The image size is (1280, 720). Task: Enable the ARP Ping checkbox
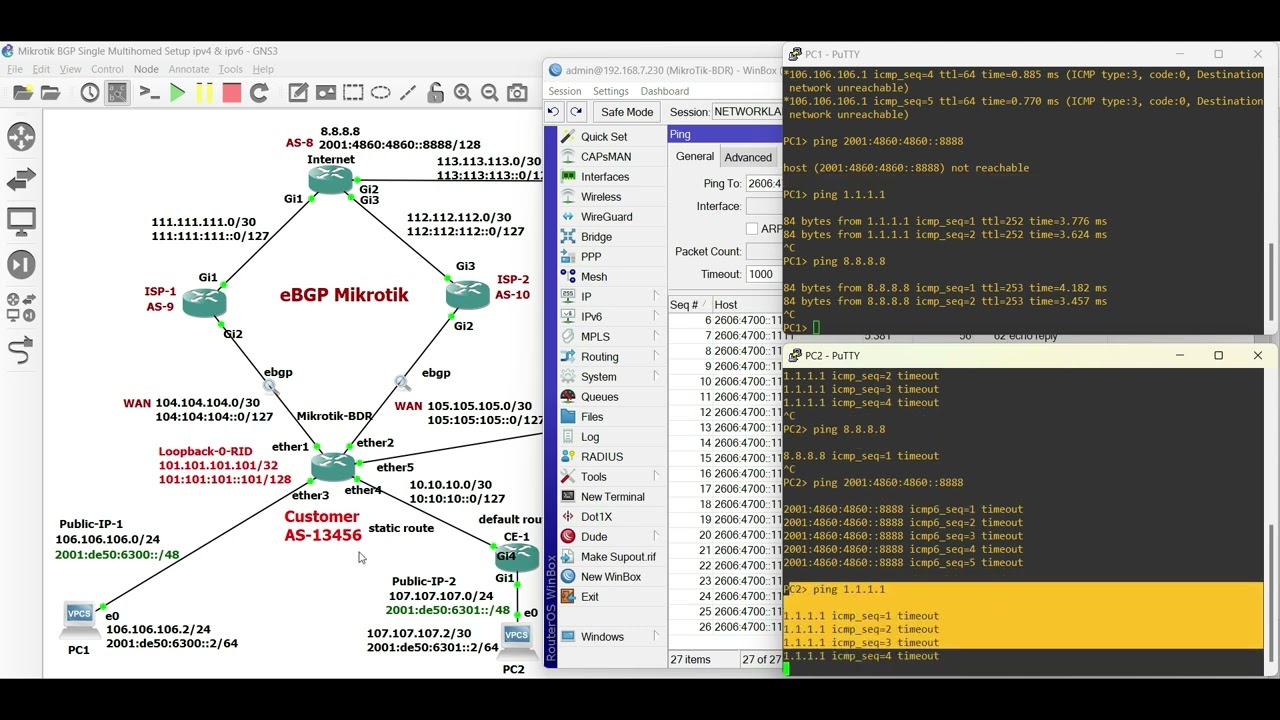pyautogui.click(x=752, y=229)
